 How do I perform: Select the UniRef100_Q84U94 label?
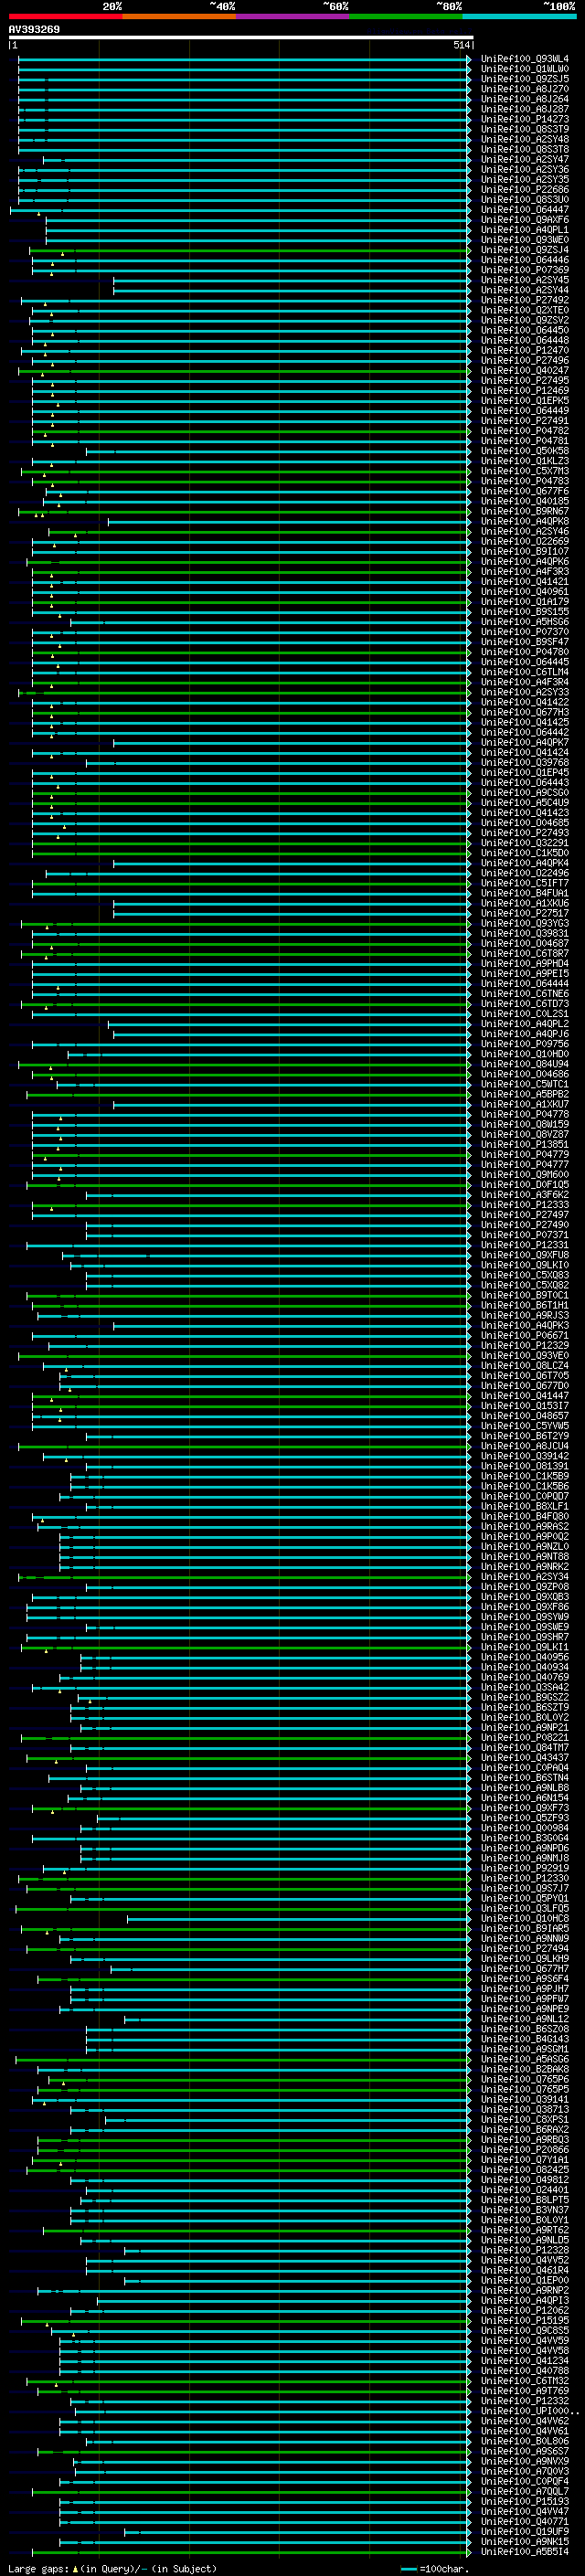point(525,1064)
